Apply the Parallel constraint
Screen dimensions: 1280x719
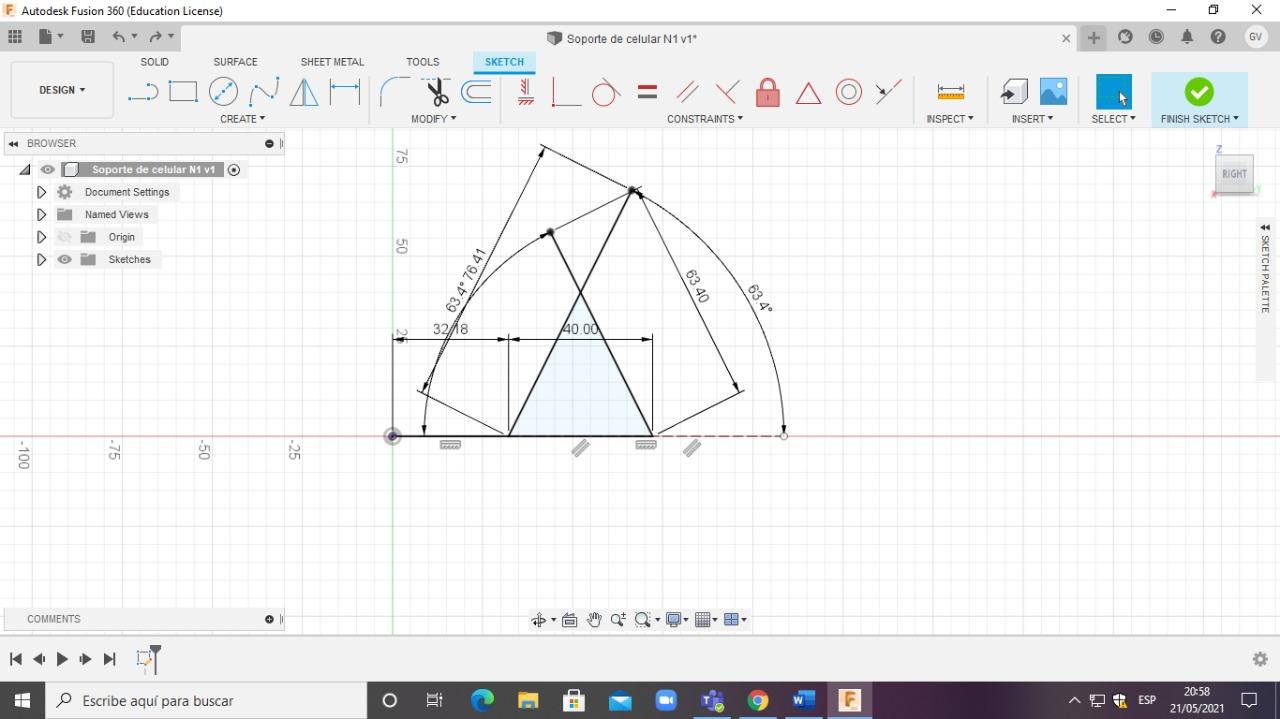click(687, 92)
